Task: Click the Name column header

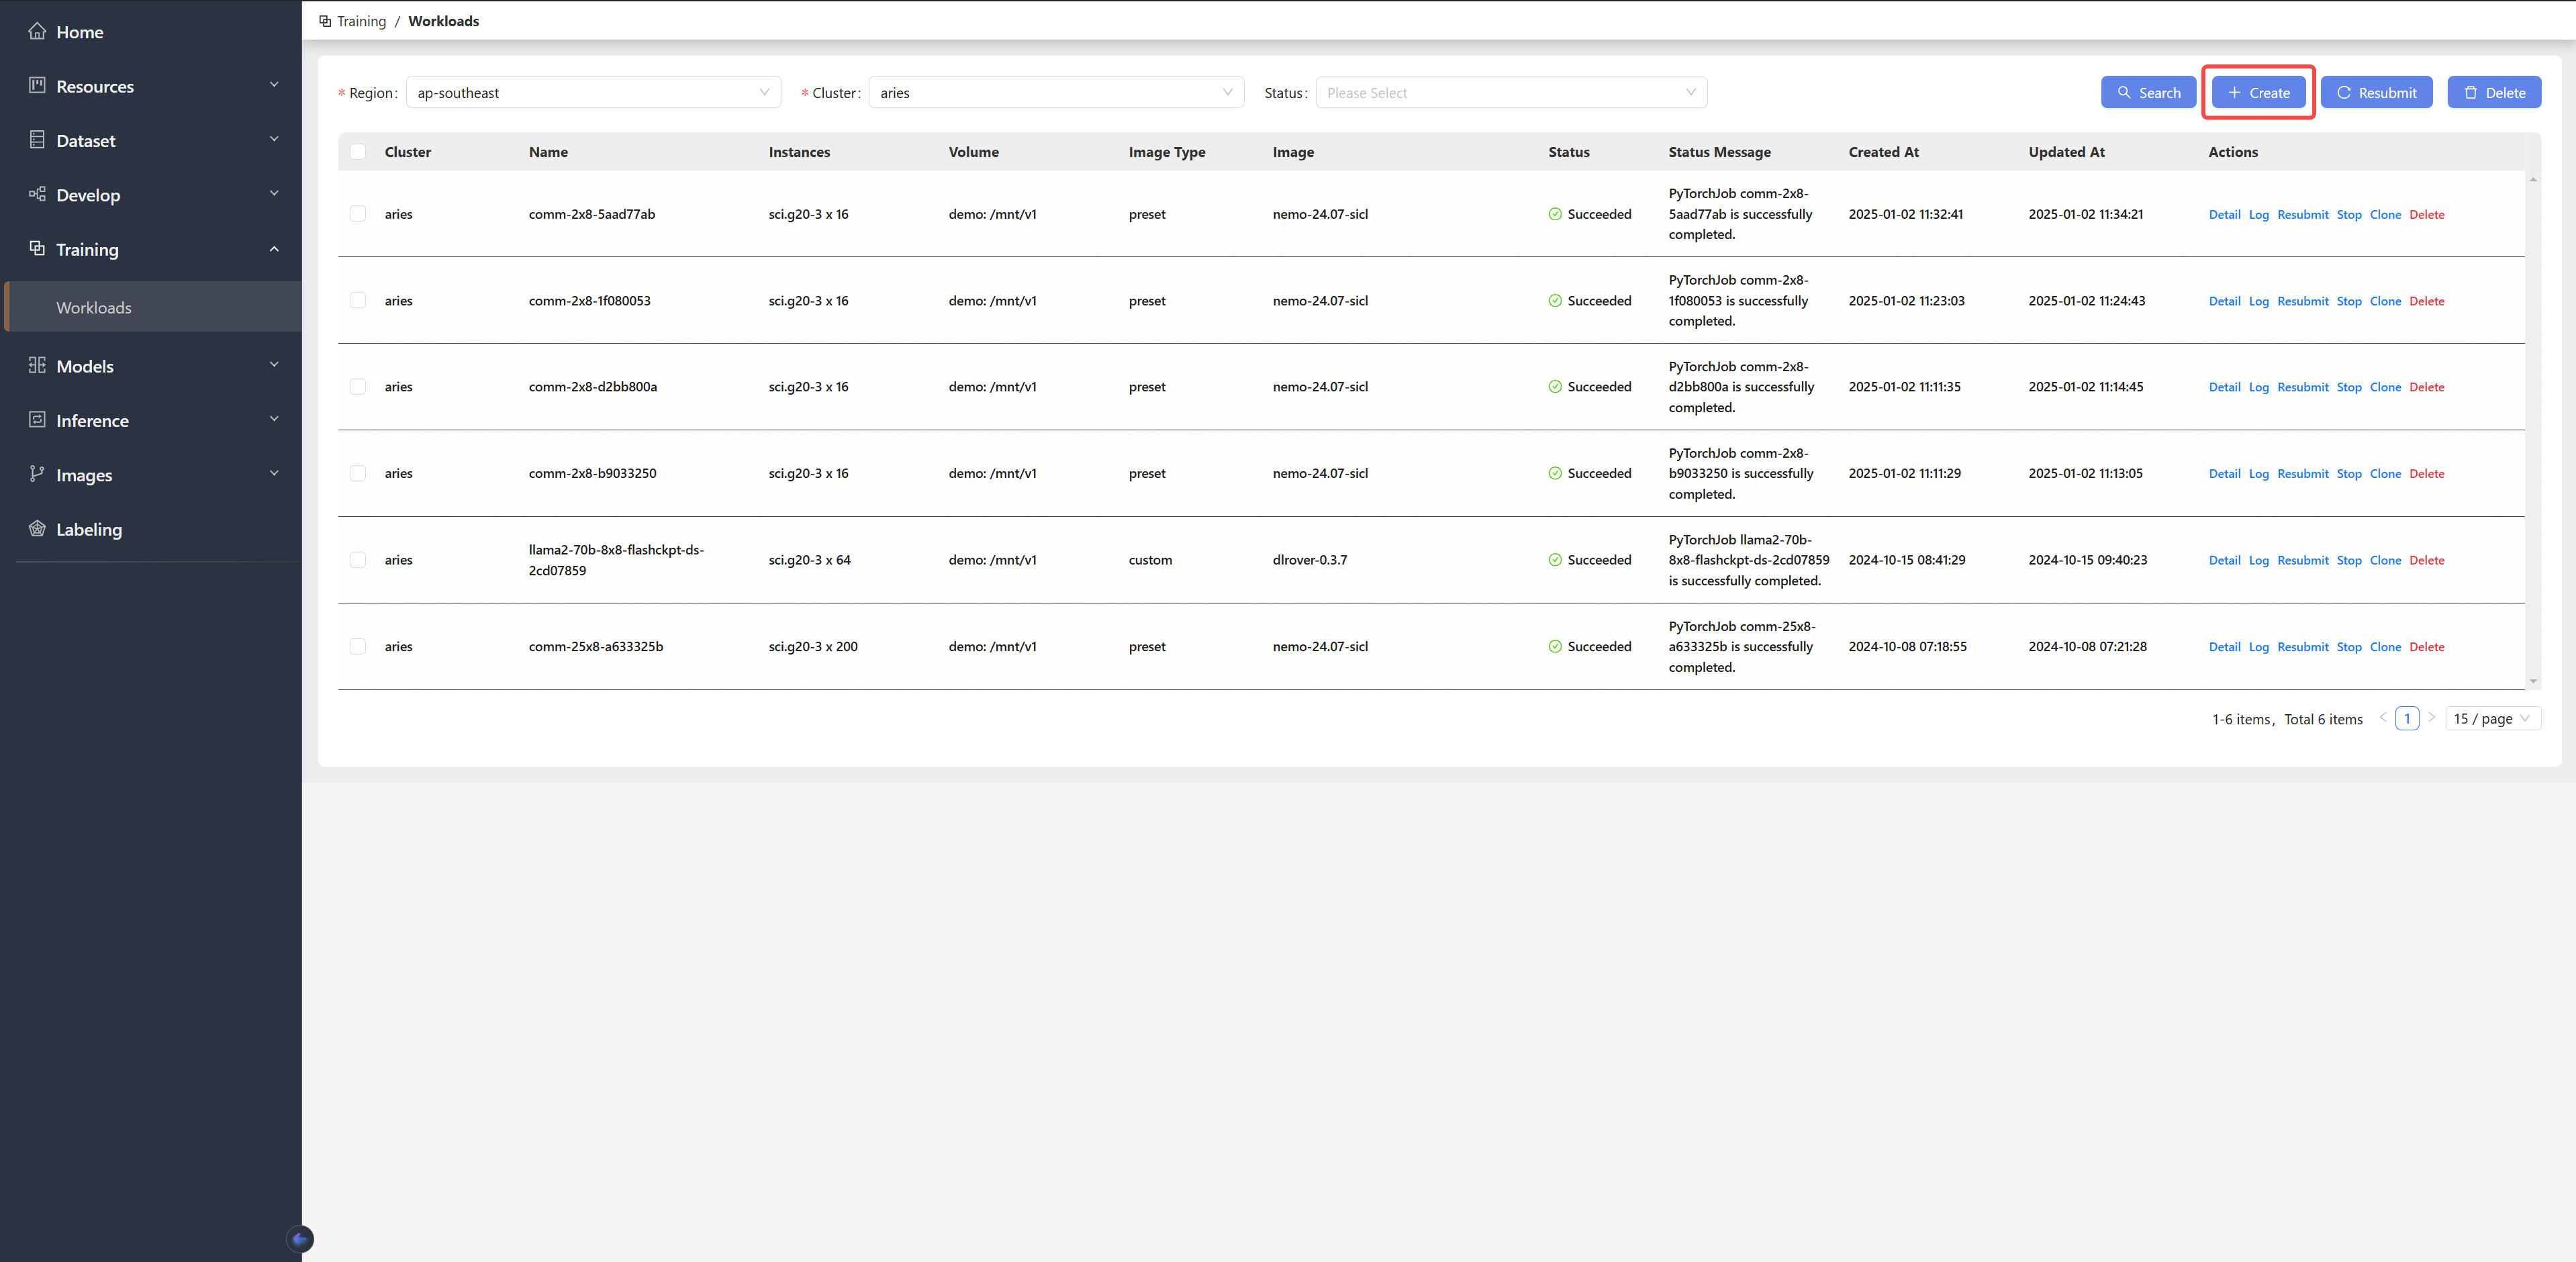Action: pyautogui.click(x=548, y=152)
